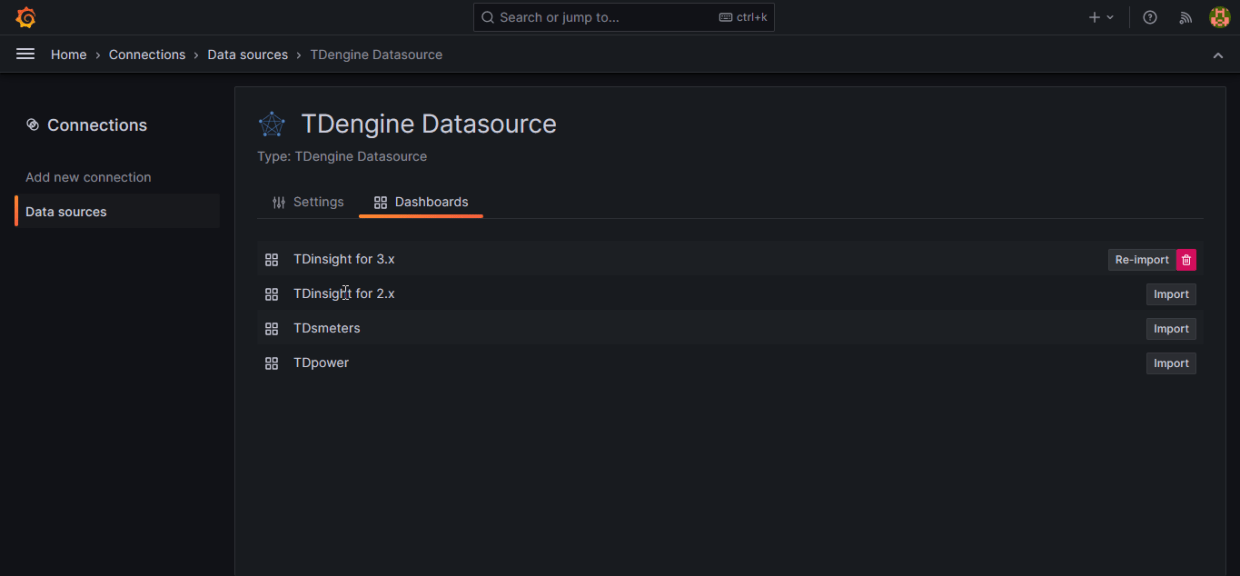Import the TDpower dashboard
This screenshot has width=1240, height=576.
click(x=1170, y=362)
